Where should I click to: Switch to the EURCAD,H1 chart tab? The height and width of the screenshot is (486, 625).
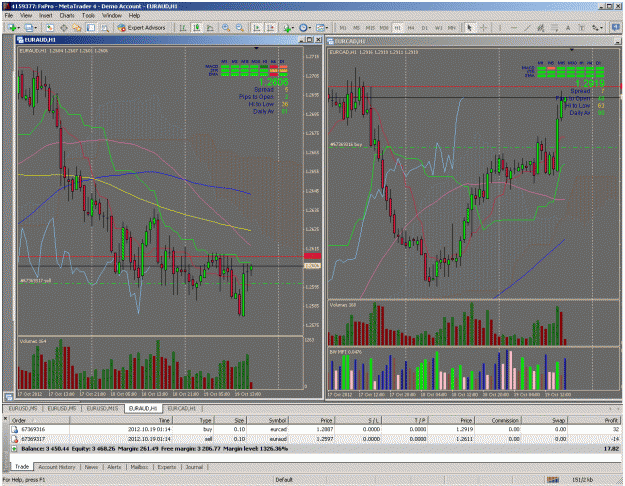click(182, 409)
